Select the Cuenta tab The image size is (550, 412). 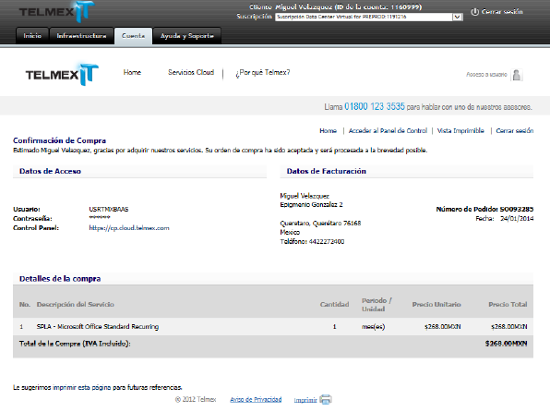tap(133, 36)
